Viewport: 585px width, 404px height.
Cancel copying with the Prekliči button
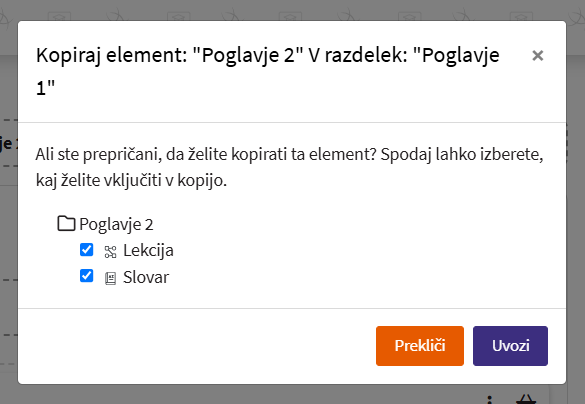[420, 346]
